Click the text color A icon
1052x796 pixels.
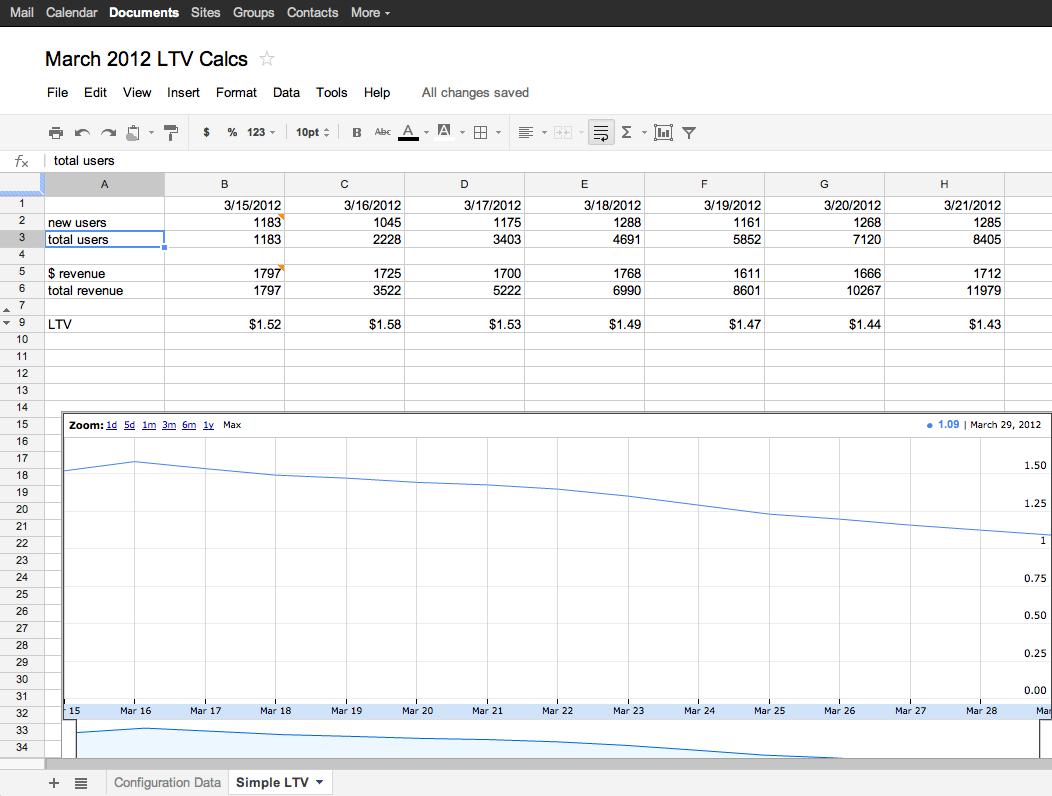(x=408, y=133)
